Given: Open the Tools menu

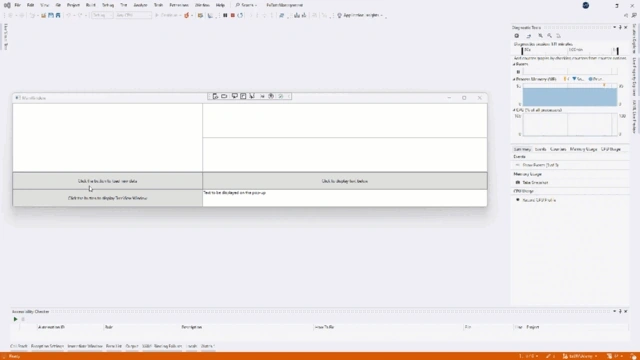Looking at the screenshot, I should [x=158, y=5].
